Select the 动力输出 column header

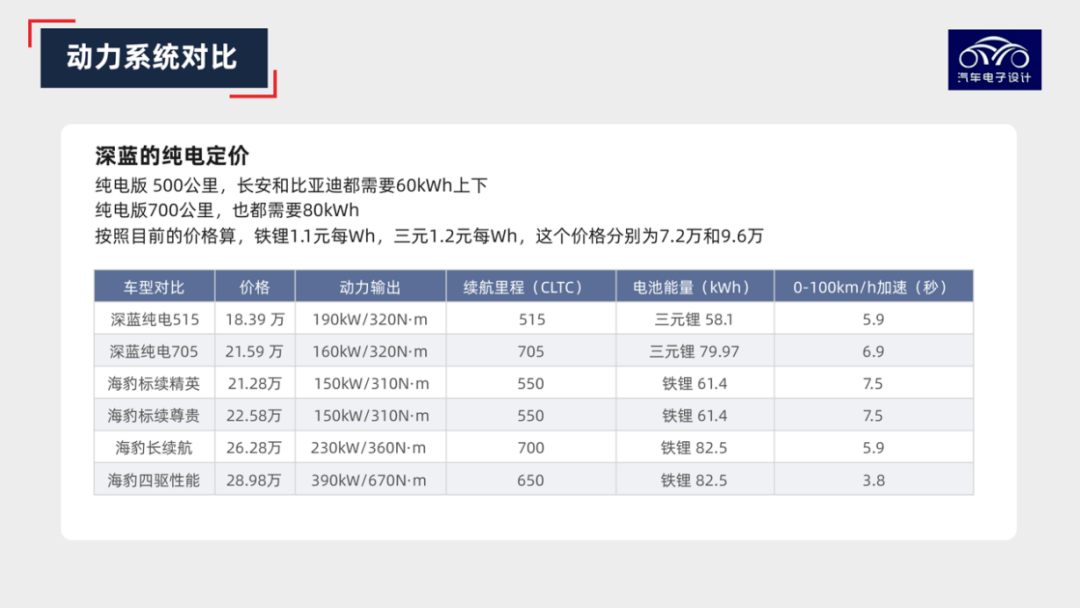click(371, 287)
